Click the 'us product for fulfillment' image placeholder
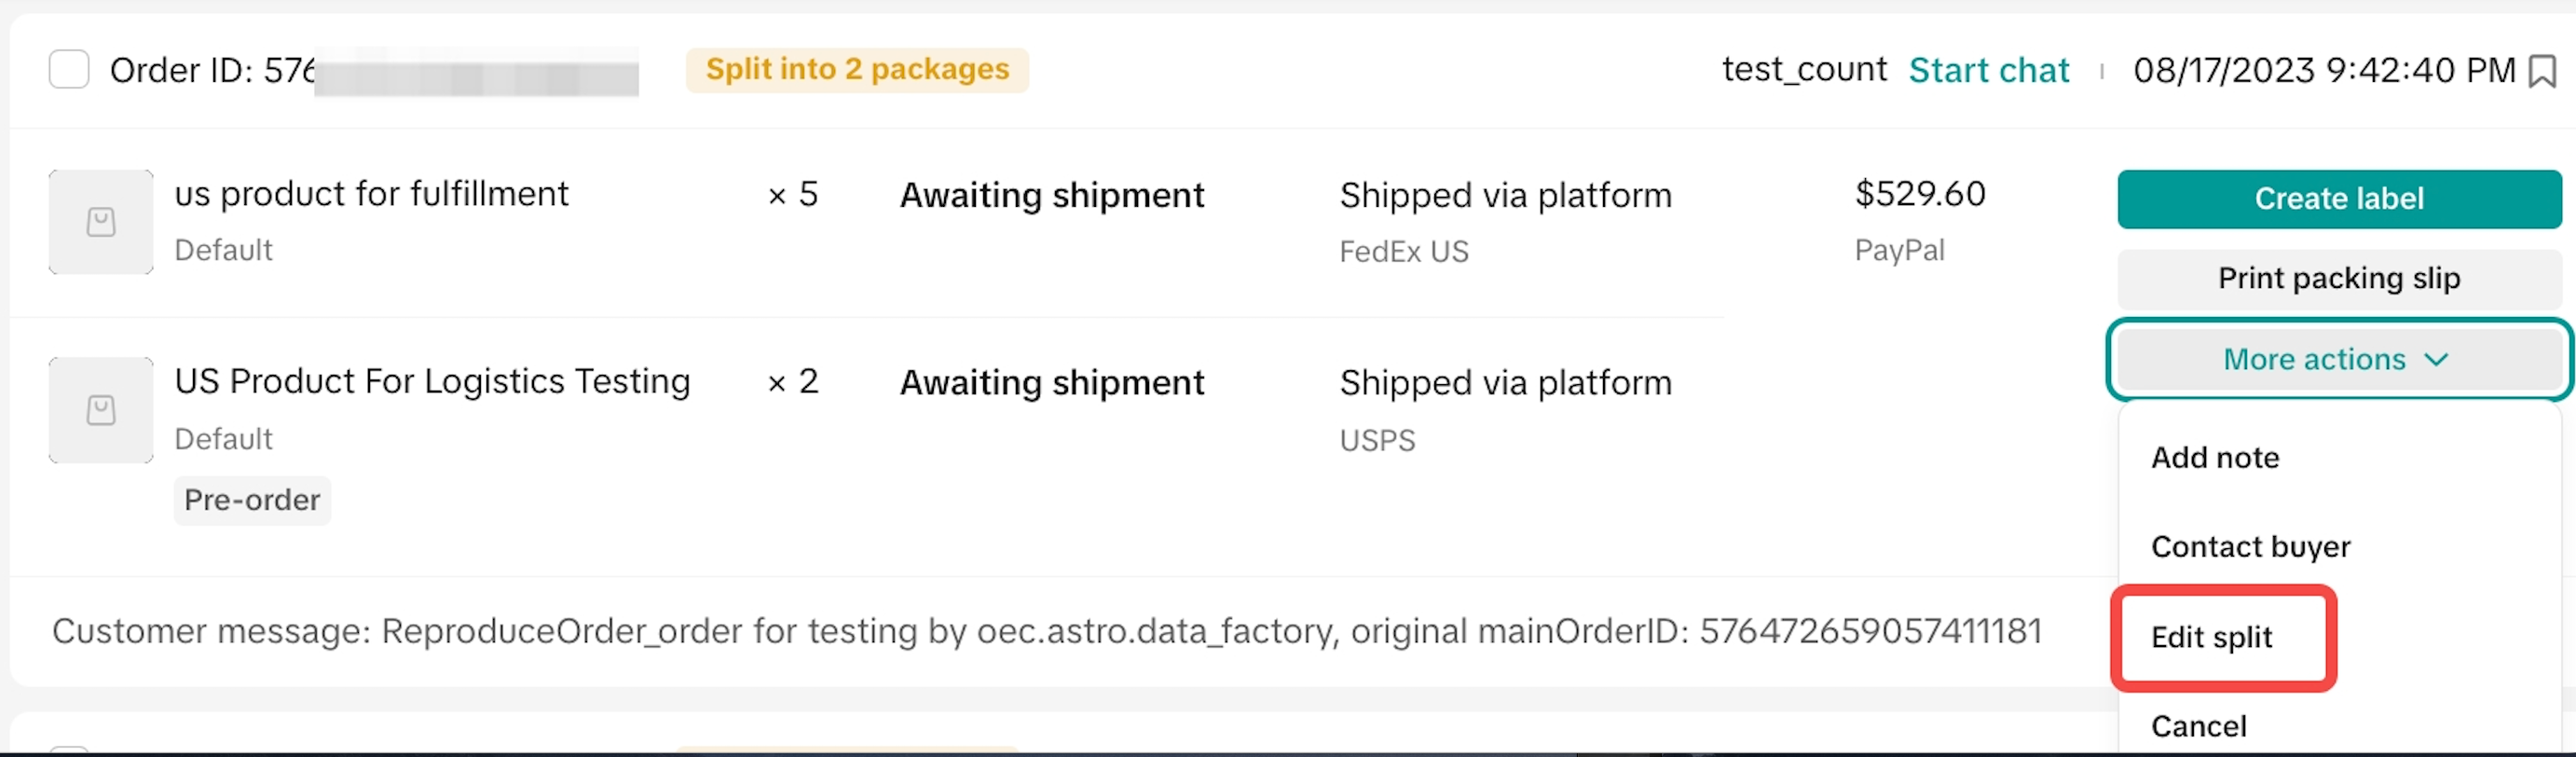The image size is (2576, 757). point(101,222)
